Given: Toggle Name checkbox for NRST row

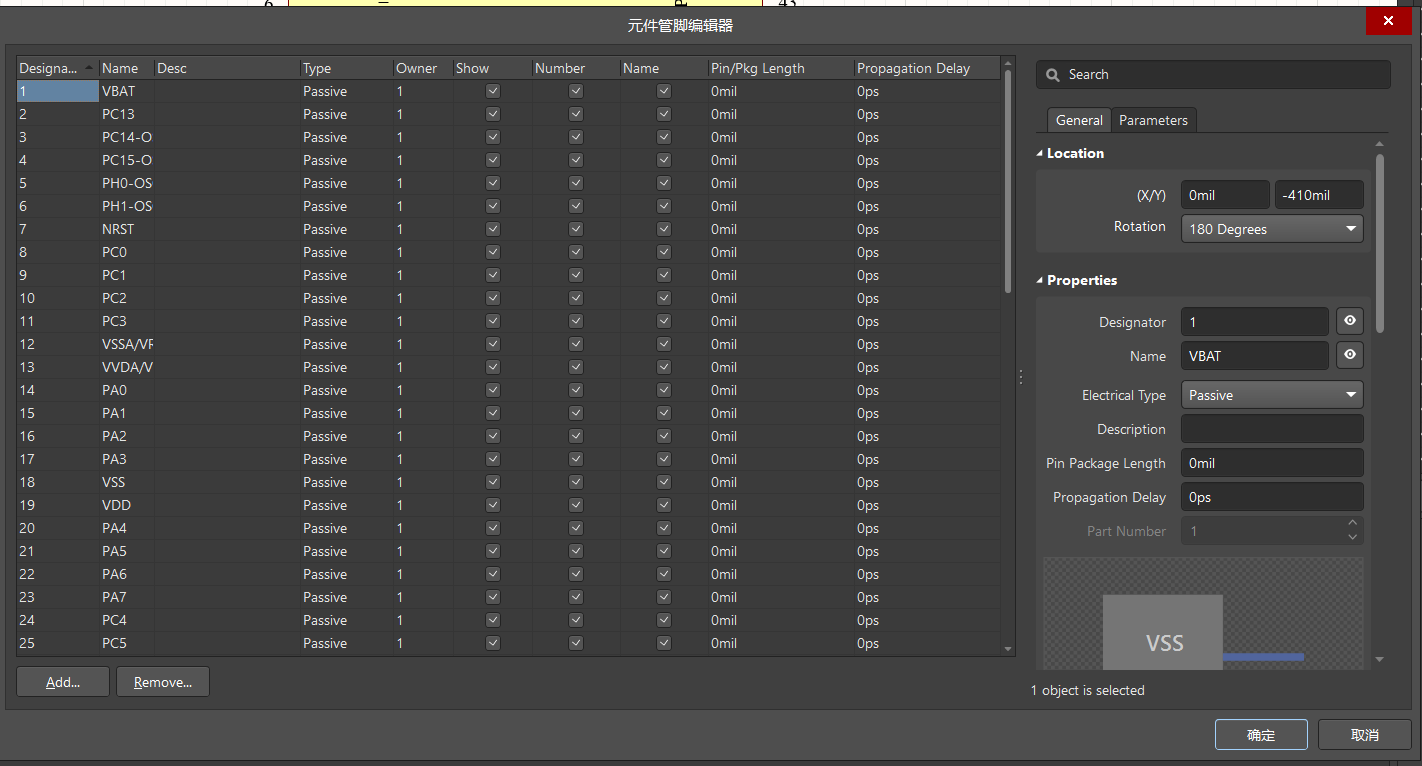Looking at the screenshot, I should coord(664,229).
